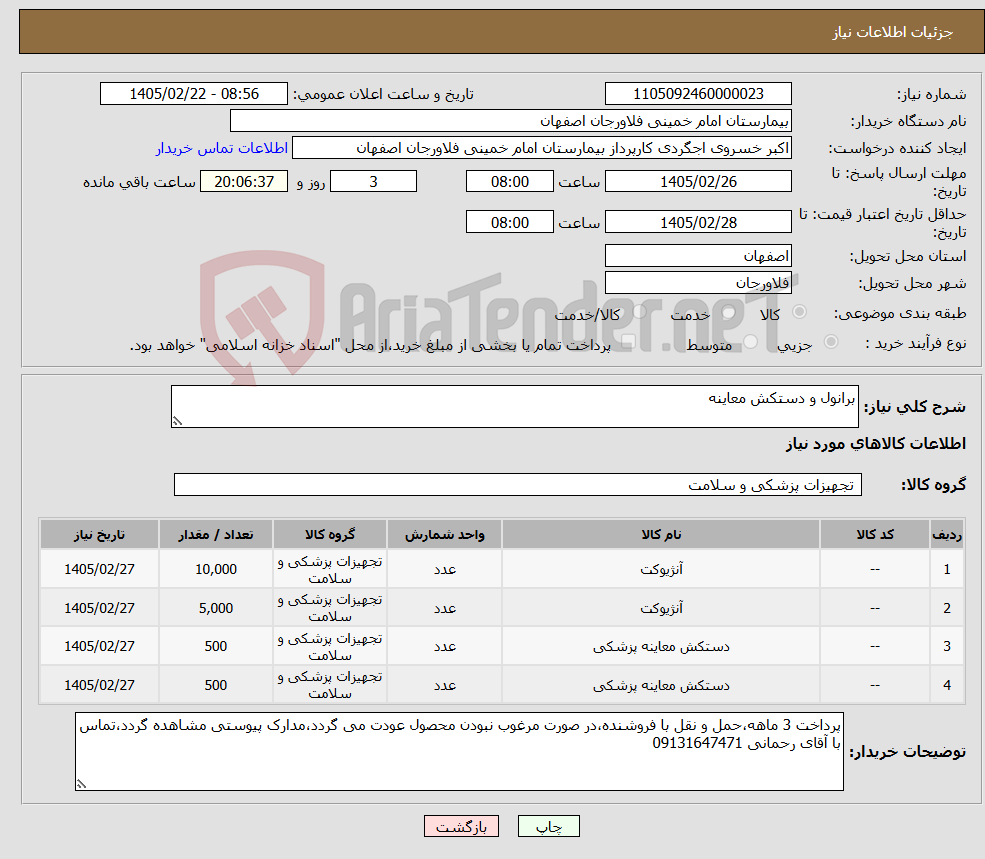Click the response deadline date 1405/02/26
This screenshot has height=859, width=985.
point(698,182)
